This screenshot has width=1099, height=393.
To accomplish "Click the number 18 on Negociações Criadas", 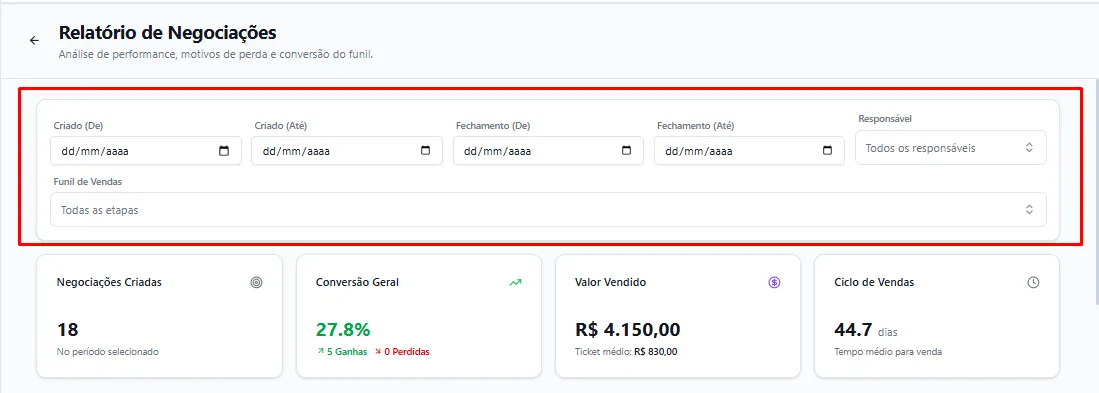I will click(67, 329).
